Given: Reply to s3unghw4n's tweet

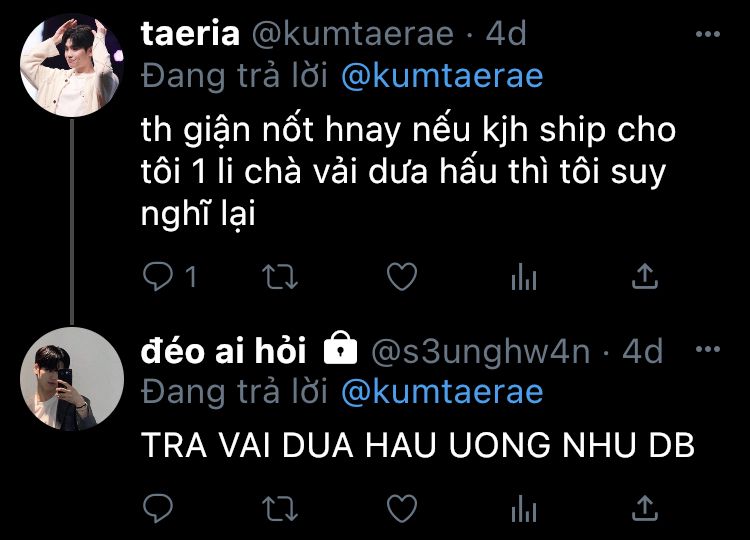Looking at the screenshot, I should tap(158, 508).
